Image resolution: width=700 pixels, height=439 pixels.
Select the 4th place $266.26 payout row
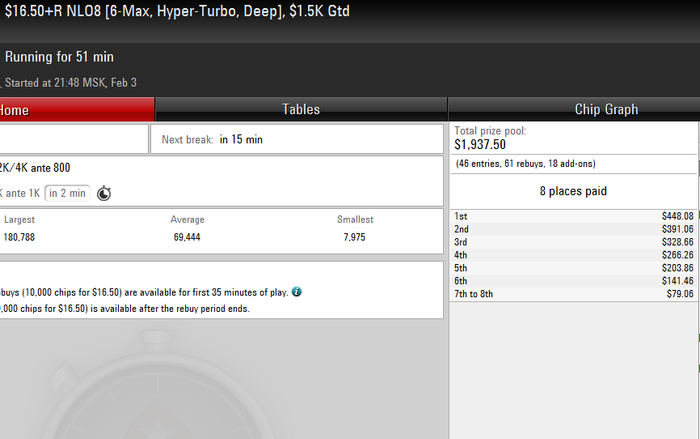(574, 255)
